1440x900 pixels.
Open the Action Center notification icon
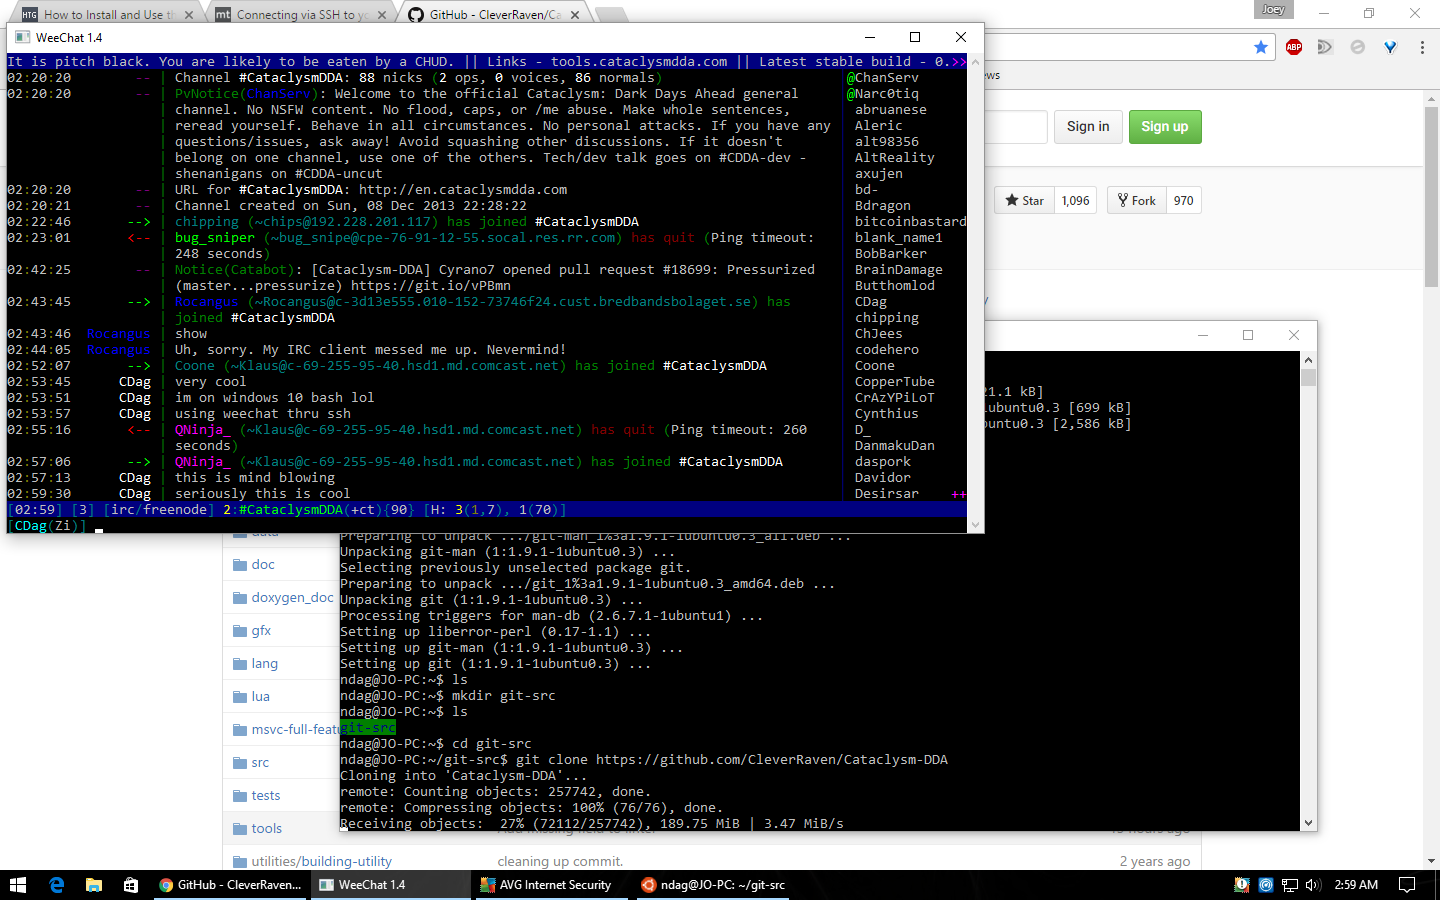point(1407,885)
